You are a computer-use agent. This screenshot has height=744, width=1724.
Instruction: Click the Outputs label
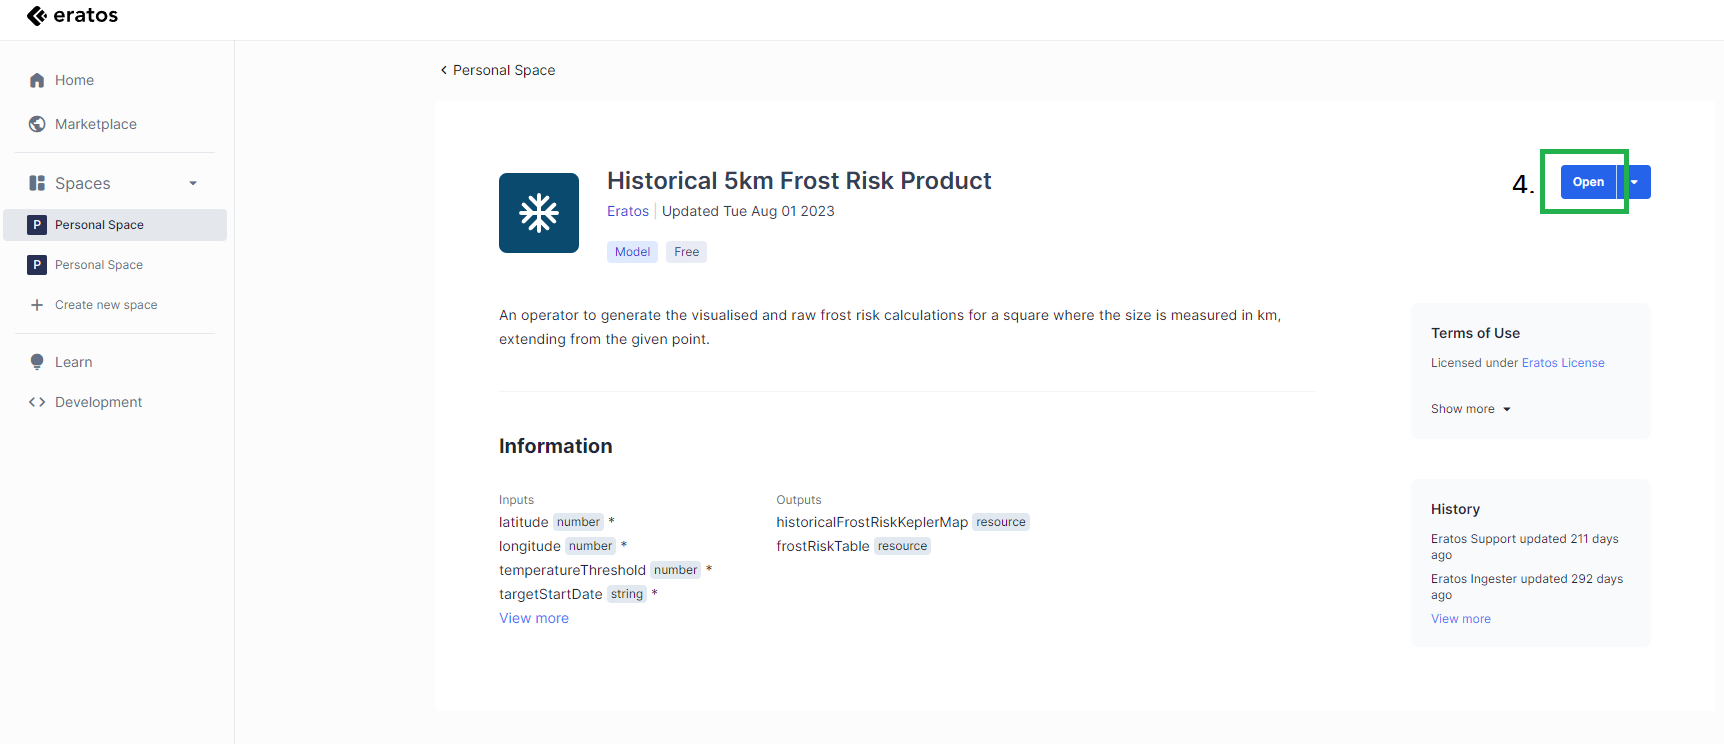point(799,500)
